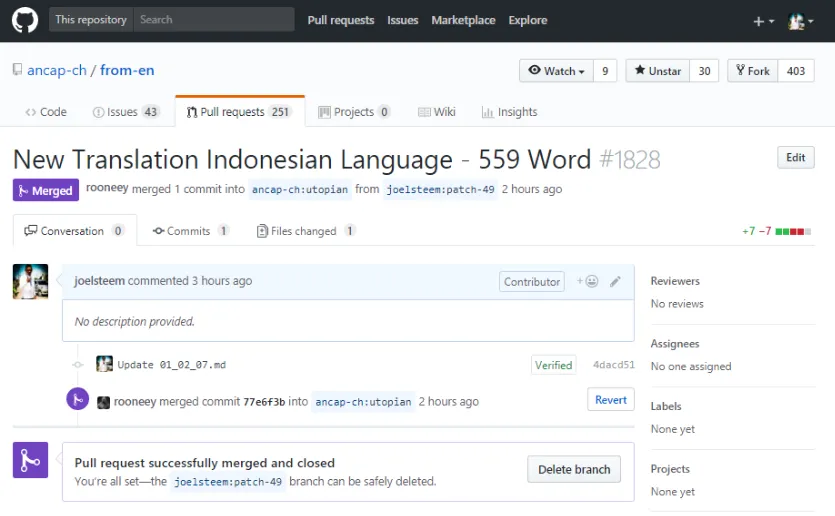Click rooneey in the merged header line
Screen dimensions: 835x516
(107, 188)
